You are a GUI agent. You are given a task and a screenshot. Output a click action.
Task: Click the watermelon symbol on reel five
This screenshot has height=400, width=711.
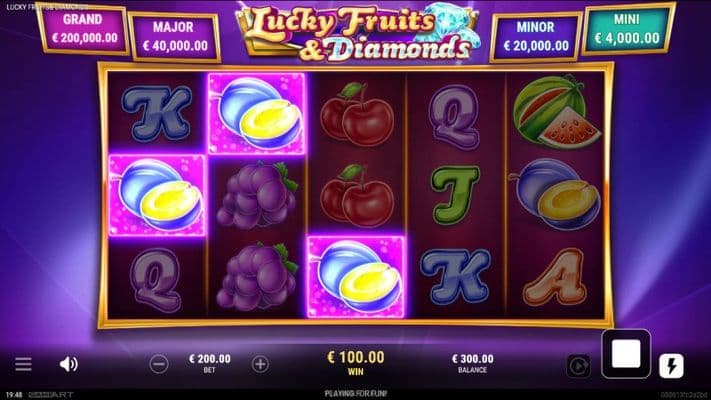556,112
